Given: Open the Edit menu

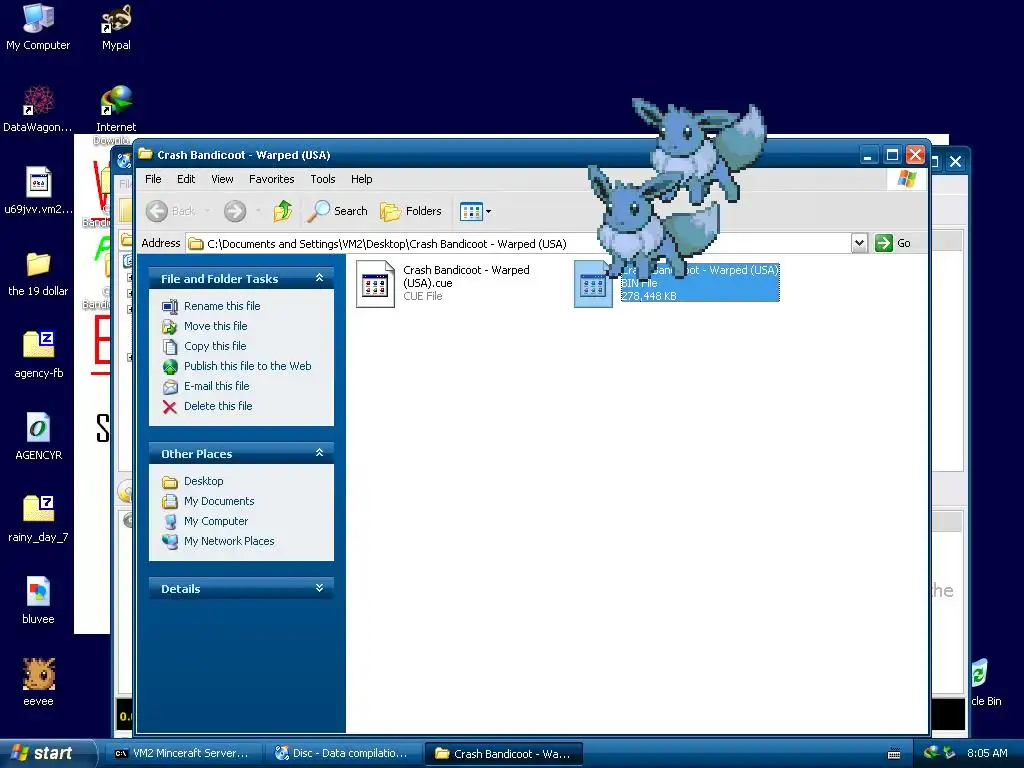Looking at the screenshot, I should pos(186,179).
